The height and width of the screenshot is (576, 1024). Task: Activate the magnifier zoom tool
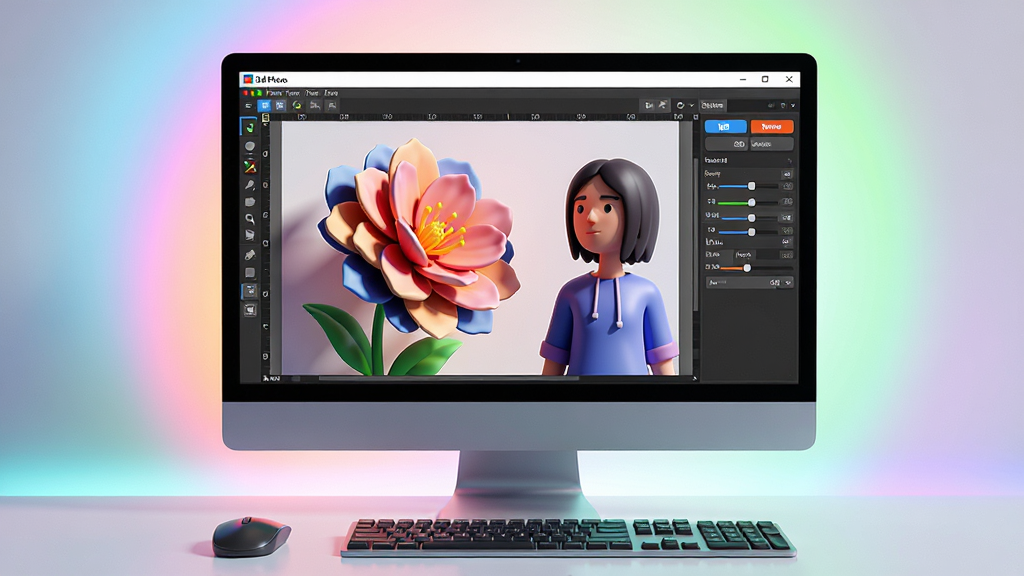click(x=249, y=219)
